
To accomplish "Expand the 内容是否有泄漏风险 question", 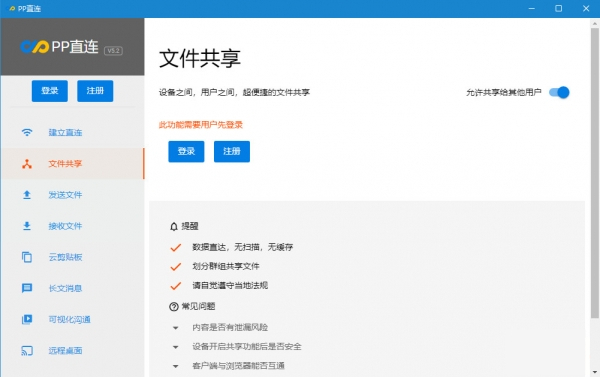I will (x=176, y=328).
